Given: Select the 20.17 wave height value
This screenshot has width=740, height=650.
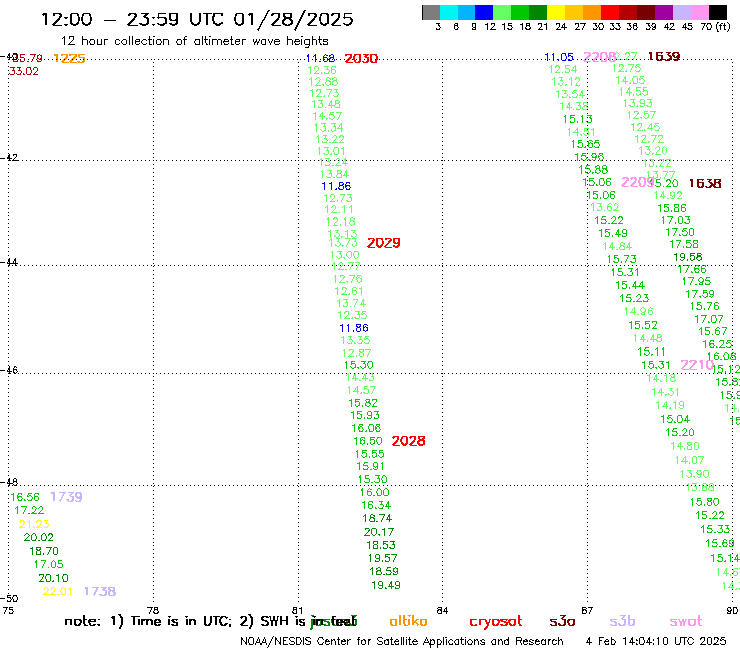Looking at the screenshot, I should (x=379, y=532).
